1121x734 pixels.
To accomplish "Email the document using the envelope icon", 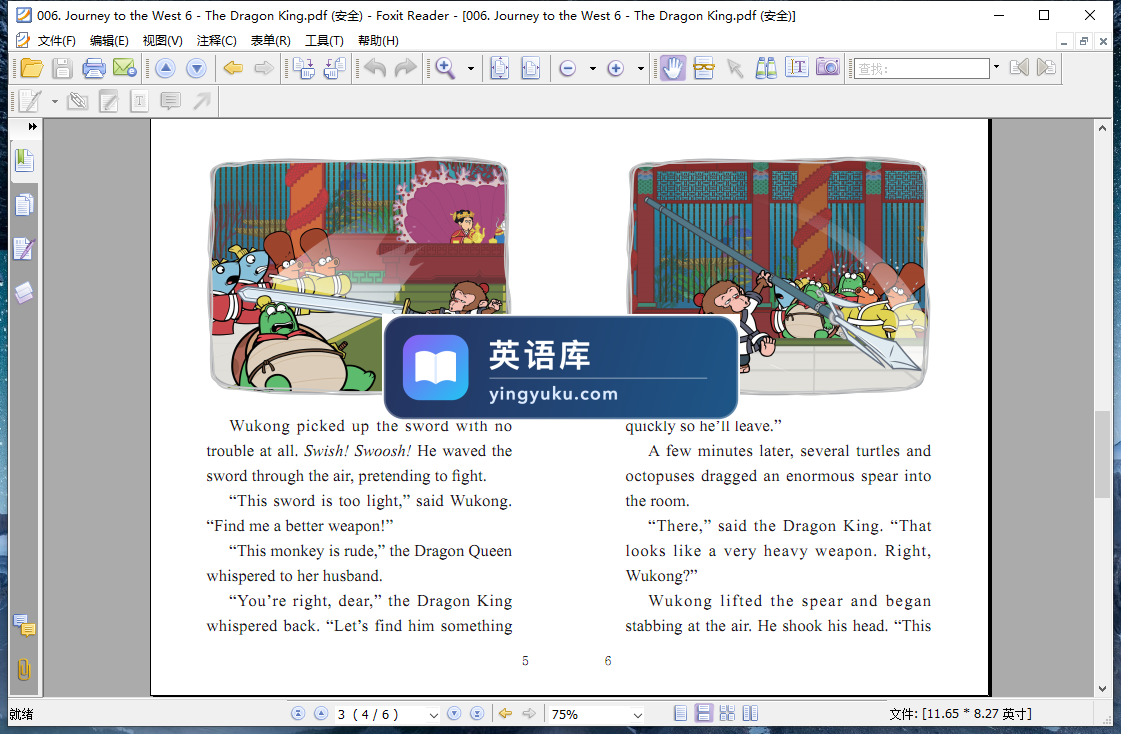I will pyautogui.click(x=124, y=68).
